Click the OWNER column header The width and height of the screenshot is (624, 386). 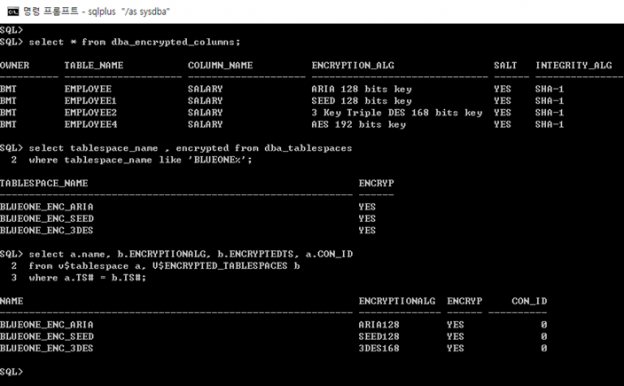(15, 65)
